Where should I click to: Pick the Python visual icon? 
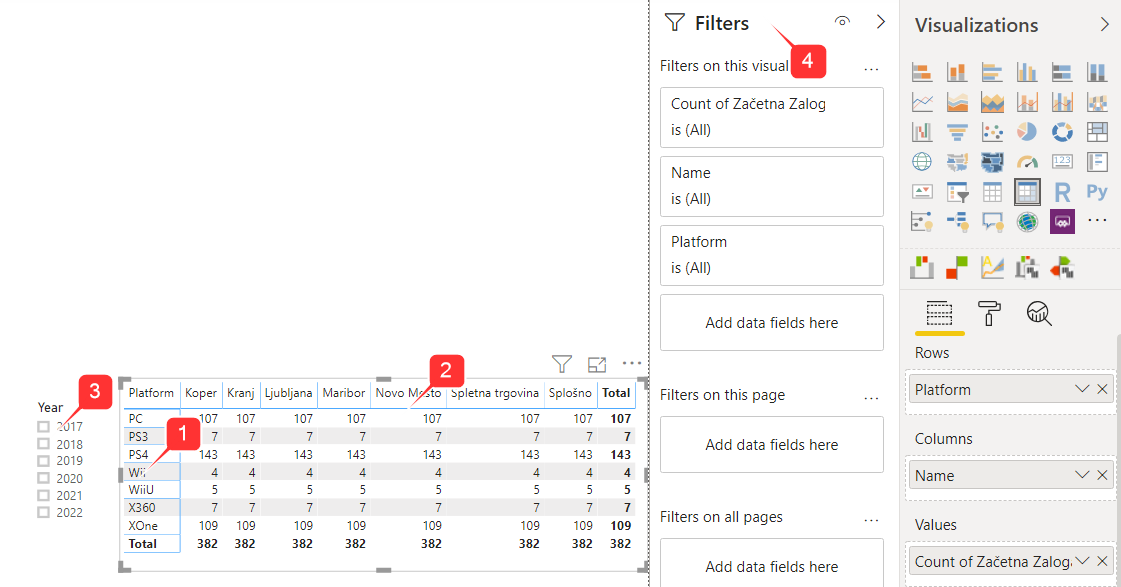click(1097, 192)
